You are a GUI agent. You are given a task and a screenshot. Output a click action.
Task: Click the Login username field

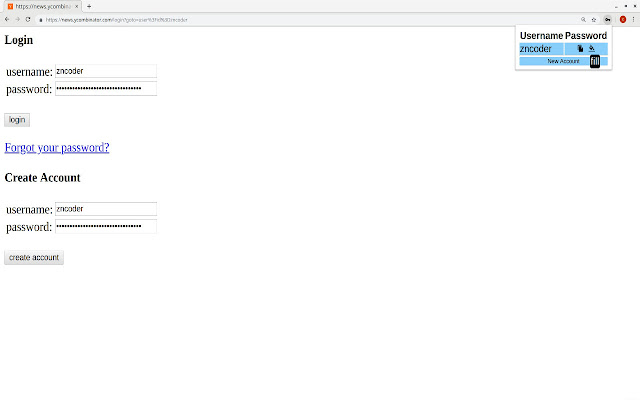(x=106, y=71)
